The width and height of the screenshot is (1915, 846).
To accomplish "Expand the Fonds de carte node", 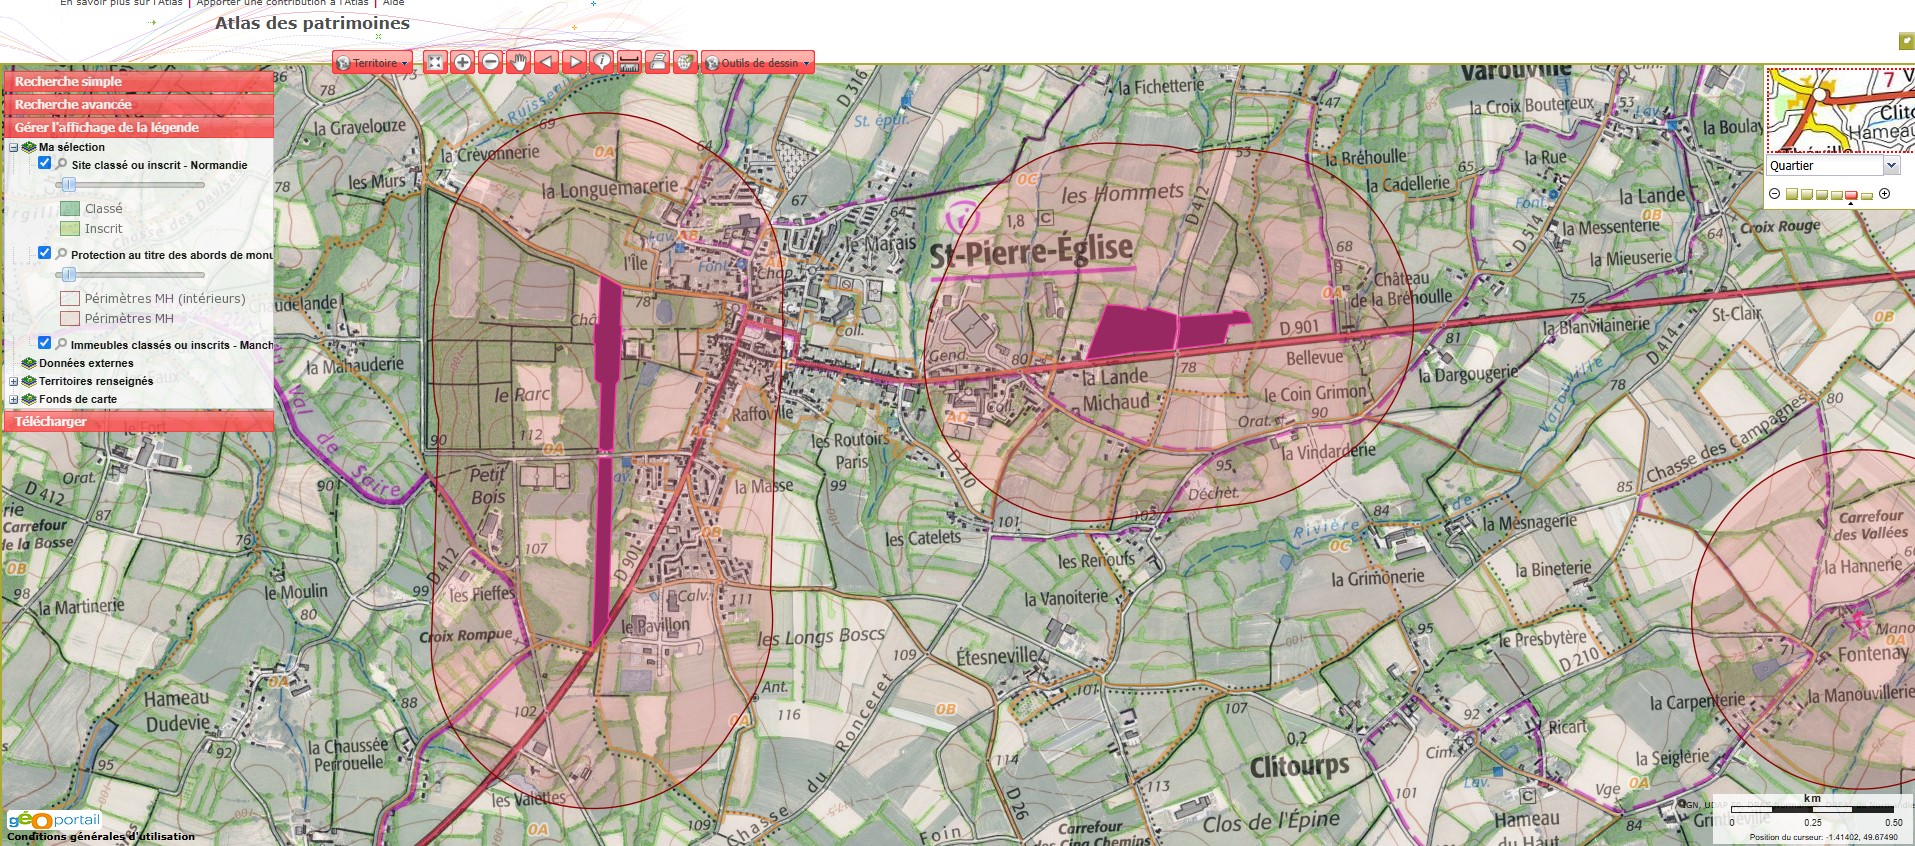I will [13, 399].
